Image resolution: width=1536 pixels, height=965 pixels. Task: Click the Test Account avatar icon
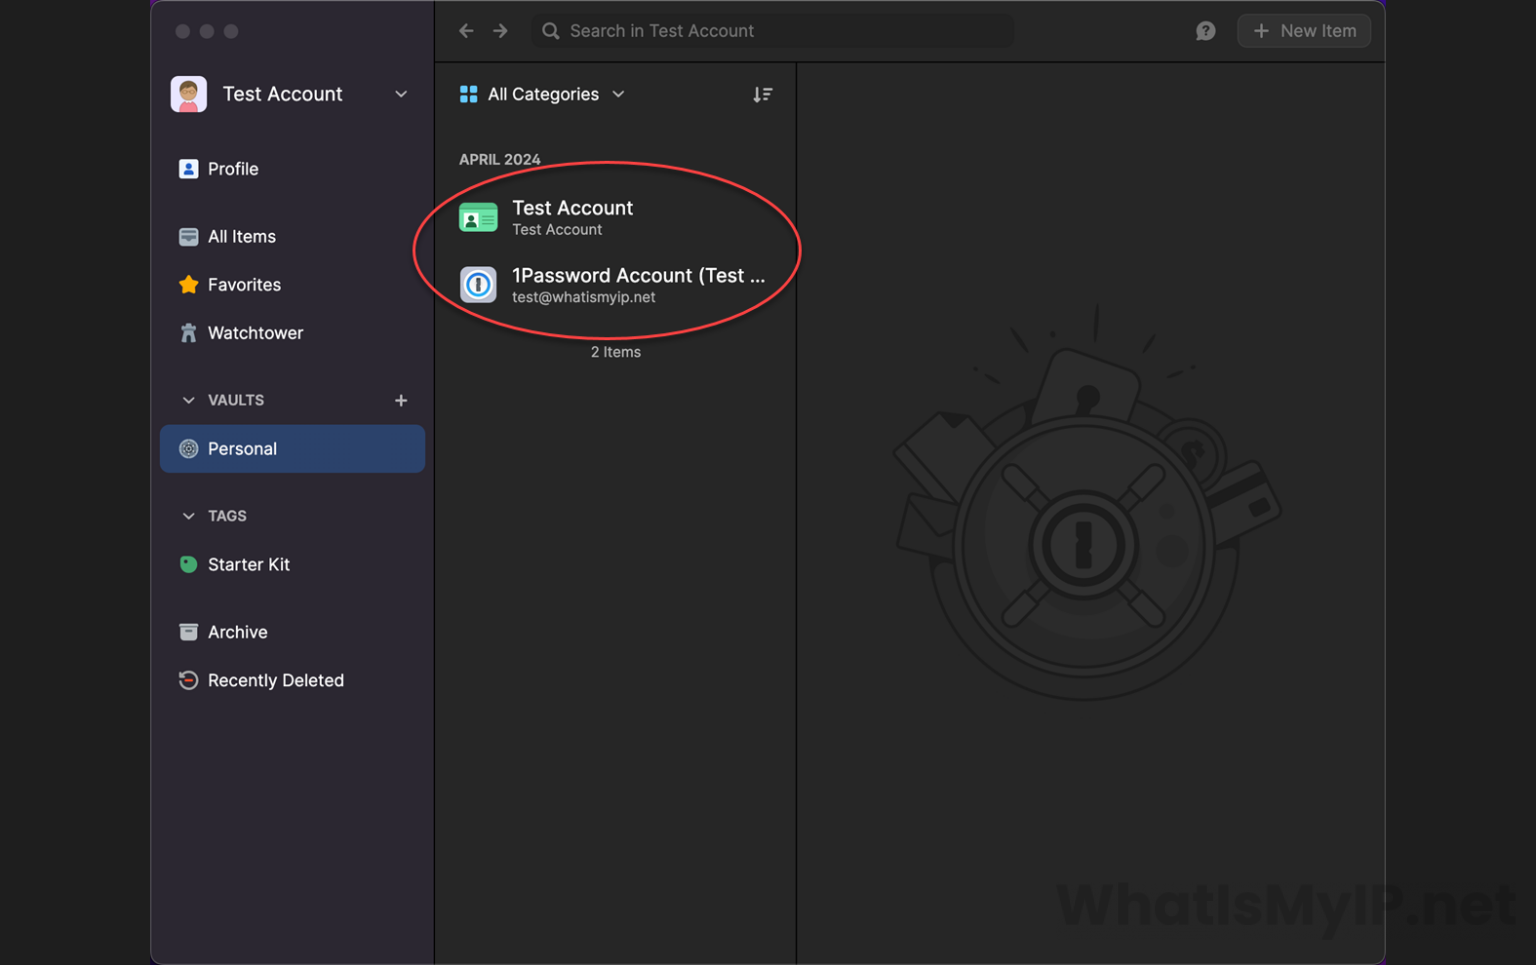189,94
